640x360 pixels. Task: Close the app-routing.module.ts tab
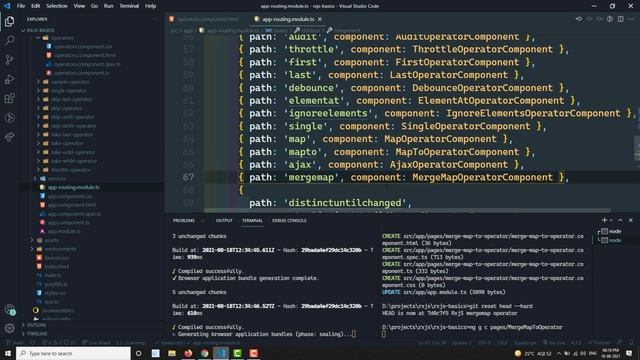[x=320, y=19]
